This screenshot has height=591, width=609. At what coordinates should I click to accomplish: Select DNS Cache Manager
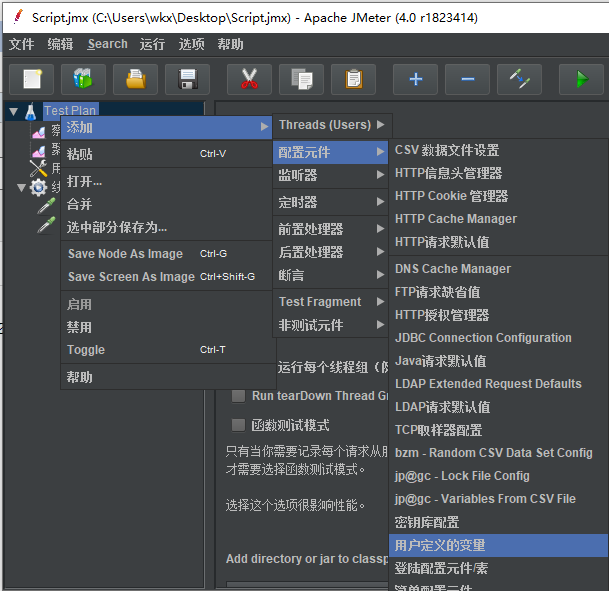[x=498, y=269]
